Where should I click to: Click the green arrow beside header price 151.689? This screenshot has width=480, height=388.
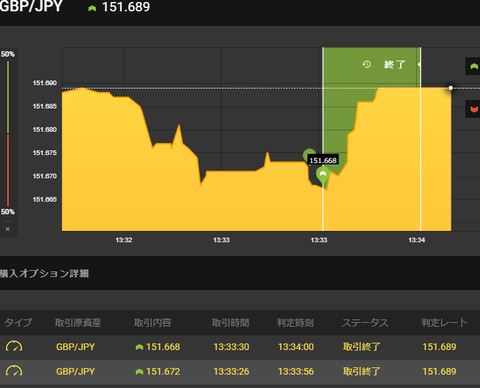click(x=92, y=8)
